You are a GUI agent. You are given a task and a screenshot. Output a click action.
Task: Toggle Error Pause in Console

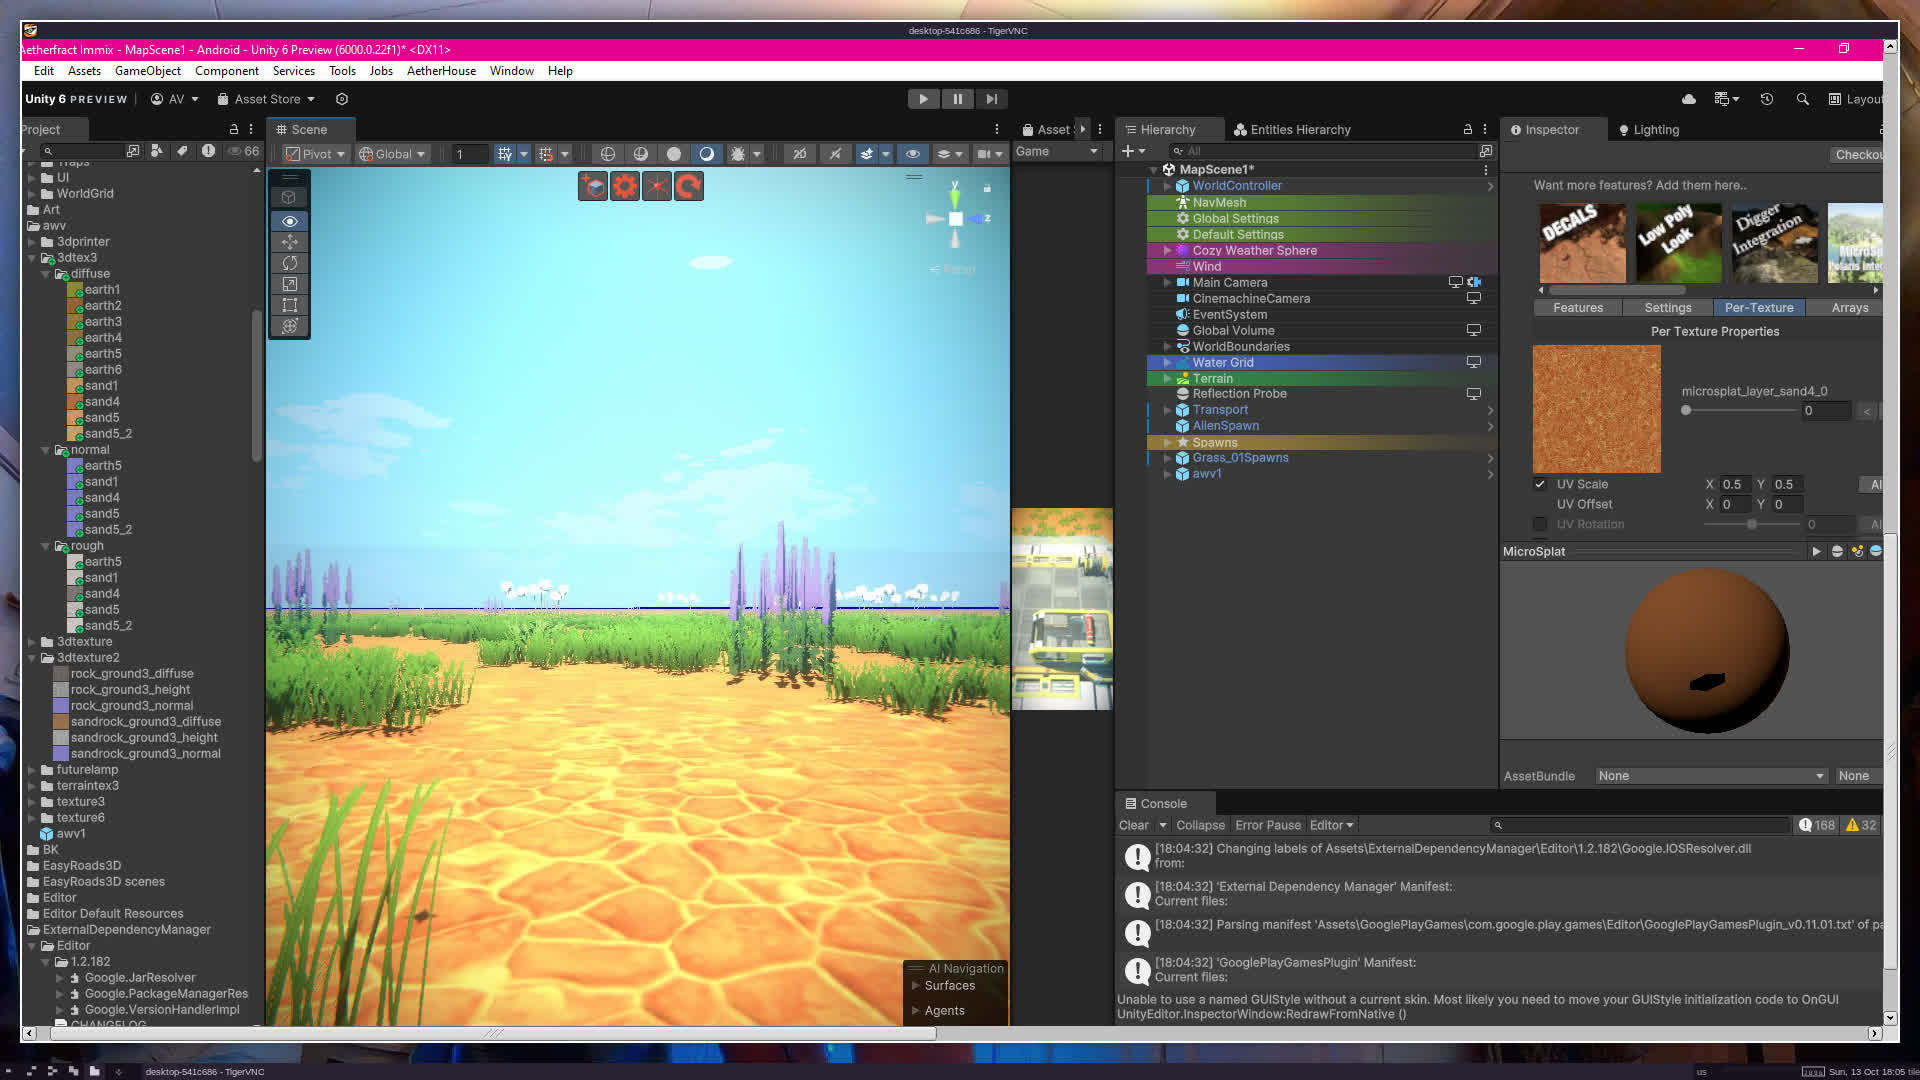tap(1267, 825)
